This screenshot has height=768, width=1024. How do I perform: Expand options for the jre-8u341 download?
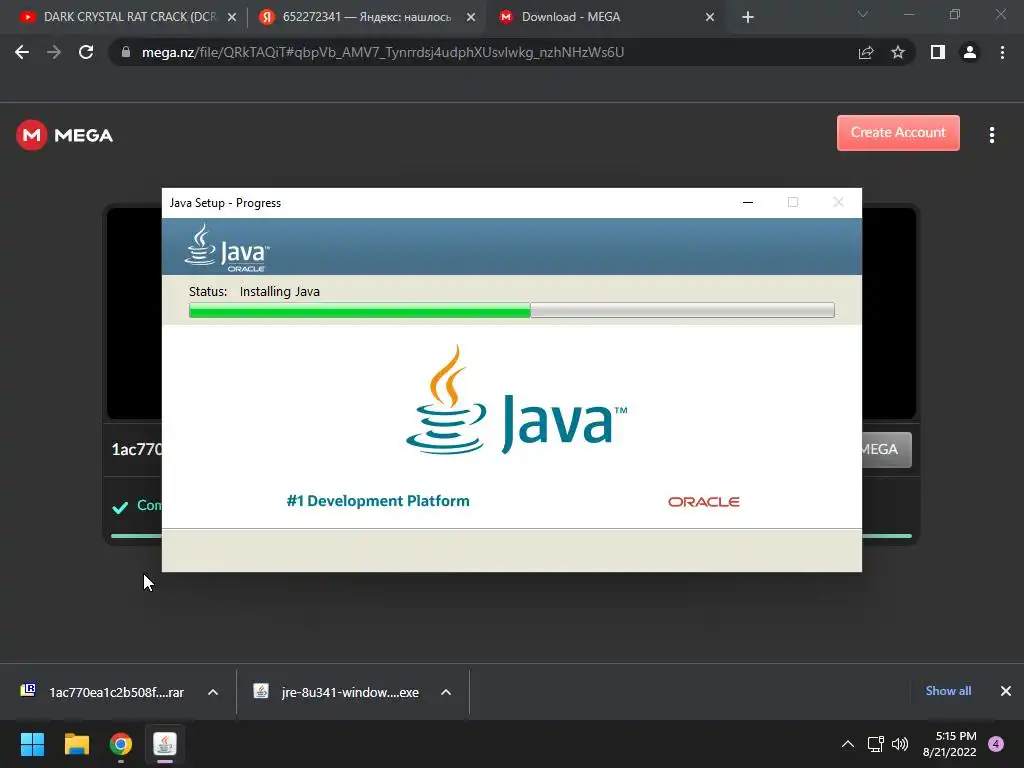[446, 692]
